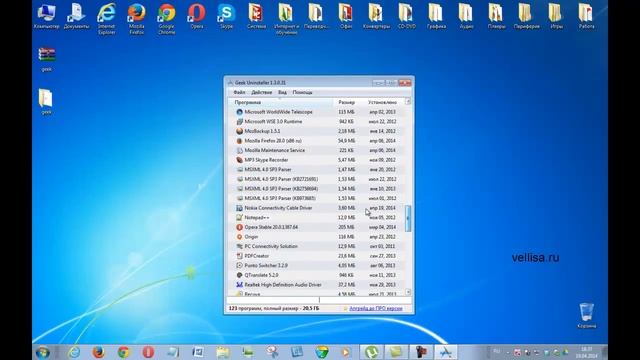Select the Opera desktop shortcut
The width and height of the screenshot is (640, 360).
[x=196, y=16]
